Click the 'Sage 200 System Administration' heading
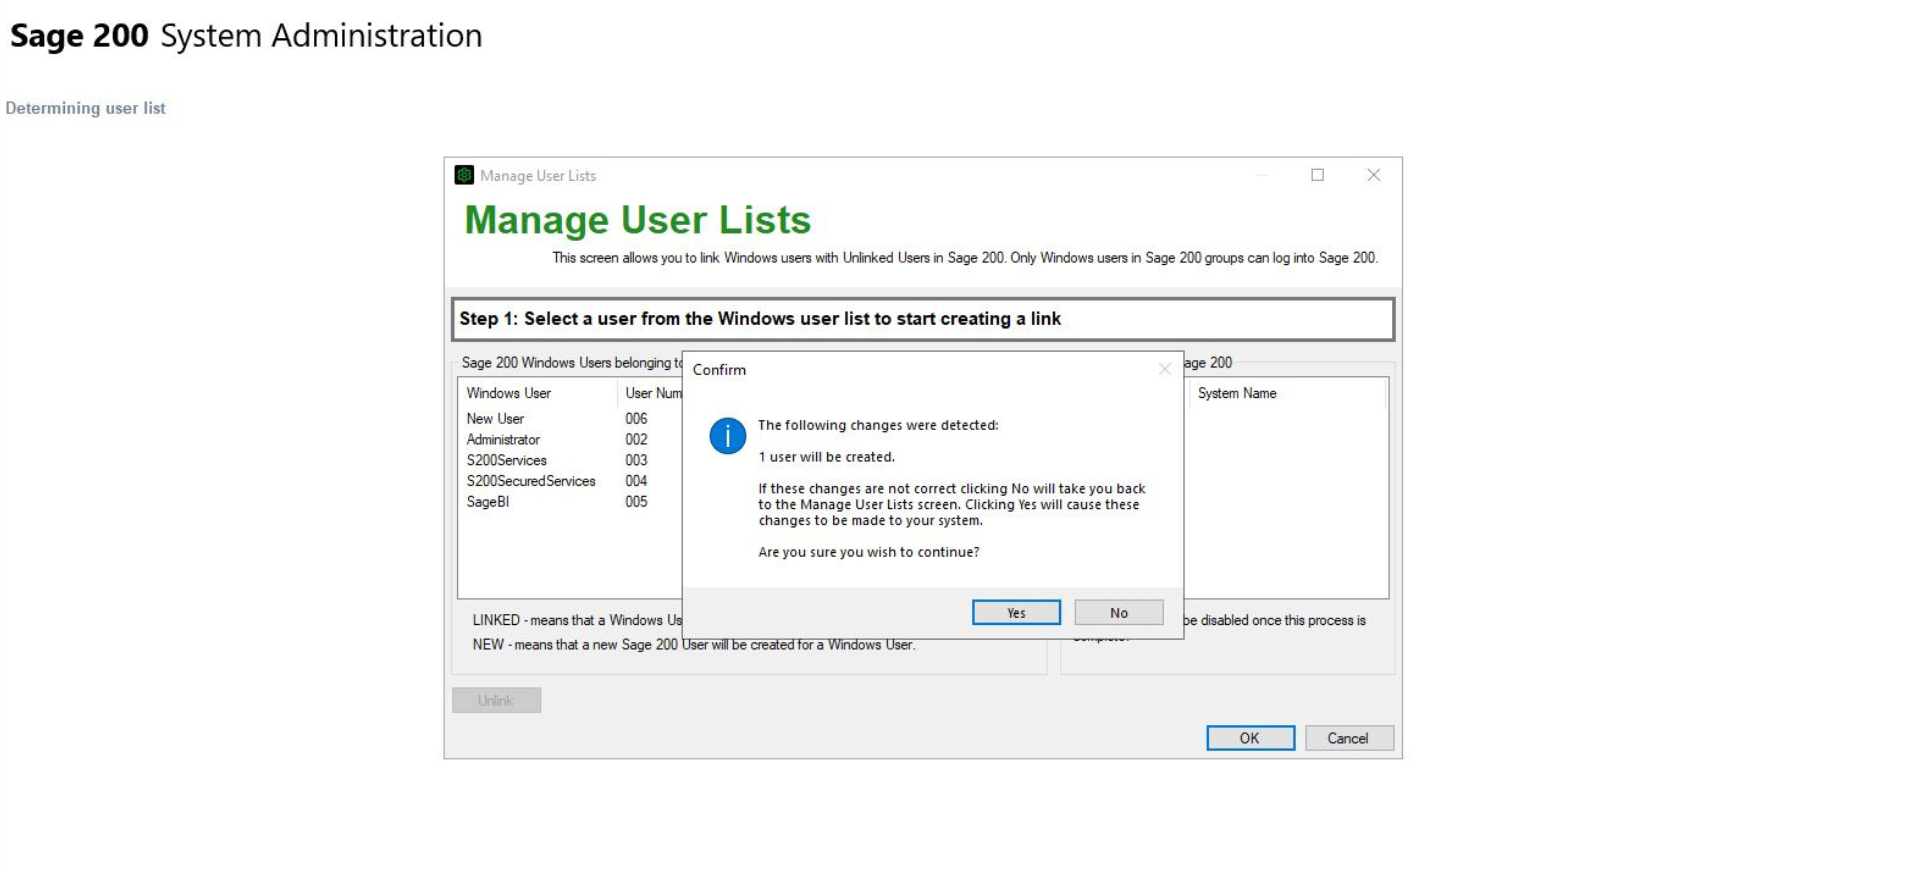The image size is (1920, 871). point(246,36)
